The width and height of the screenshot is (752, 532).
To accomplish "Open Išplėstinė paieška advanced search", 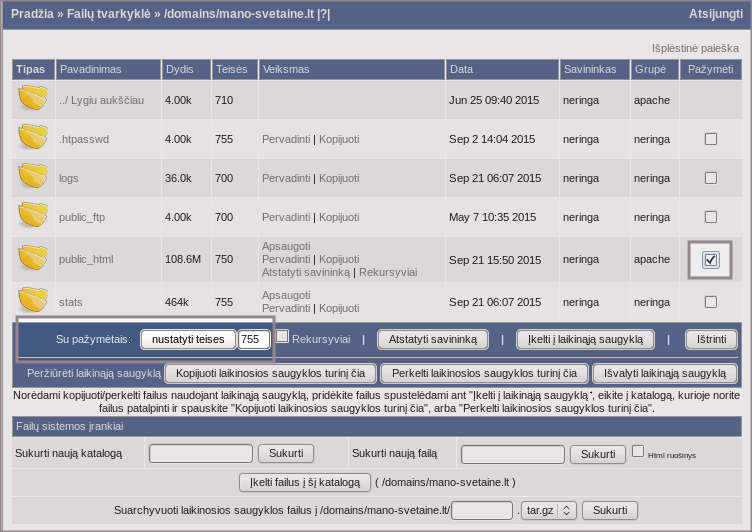I will tap(695, 48).
